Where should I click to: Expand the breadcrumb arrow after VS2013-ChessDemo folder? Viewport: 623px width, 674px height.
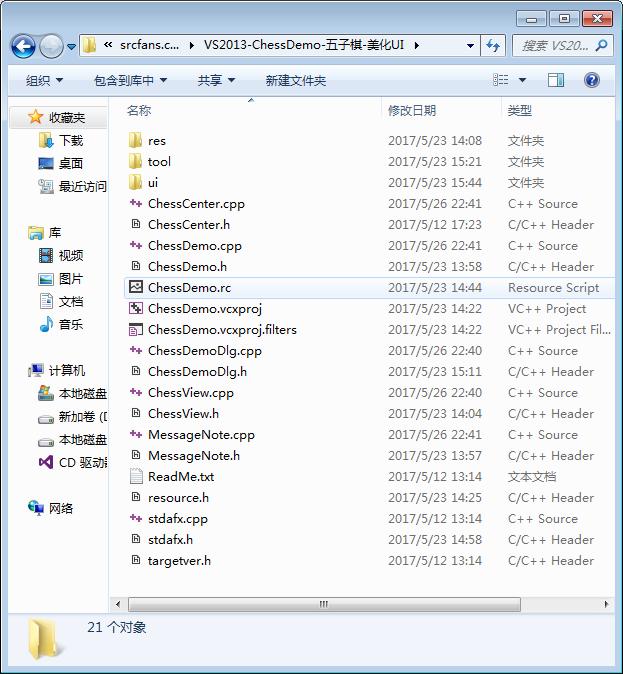pyautogui.click(x=416, y=45)
